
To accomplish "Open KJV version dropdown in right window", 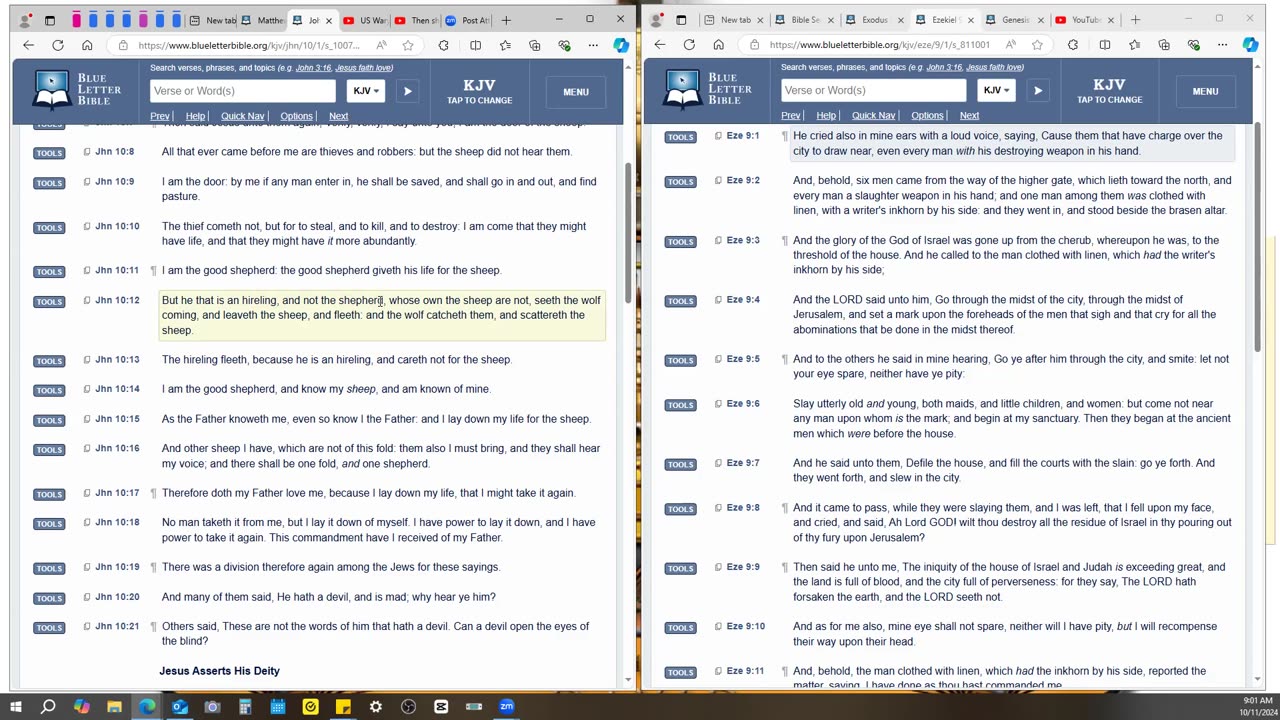I will 997,91.
